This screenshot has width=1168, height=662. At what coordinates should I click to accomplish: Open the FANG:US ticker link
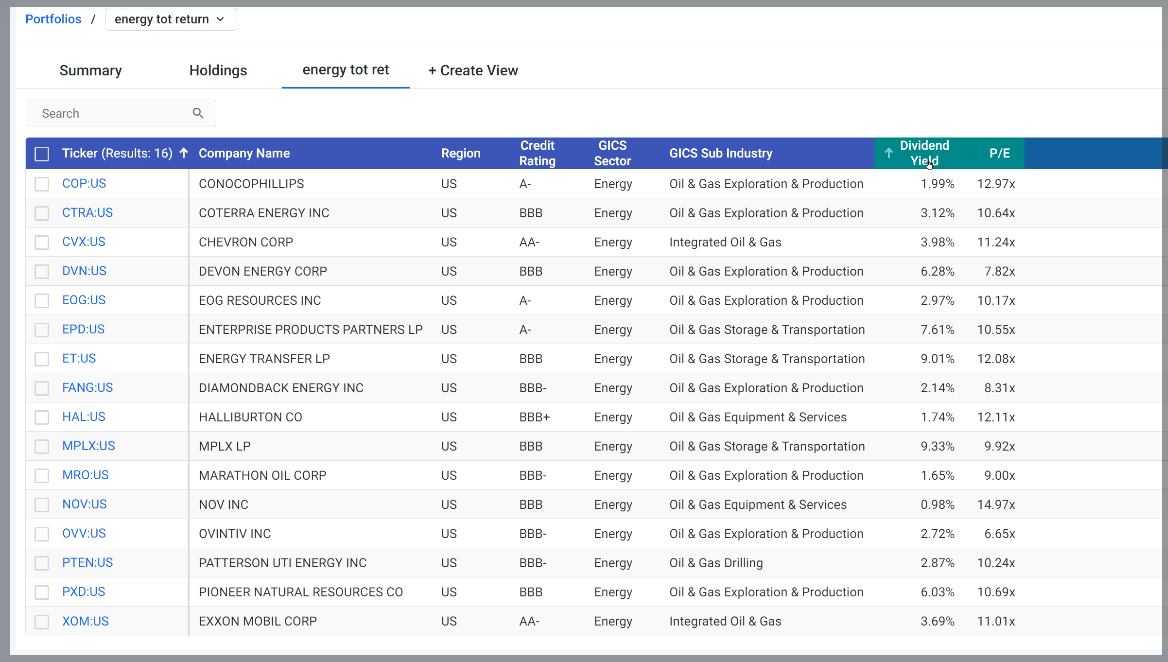(87, 387)
